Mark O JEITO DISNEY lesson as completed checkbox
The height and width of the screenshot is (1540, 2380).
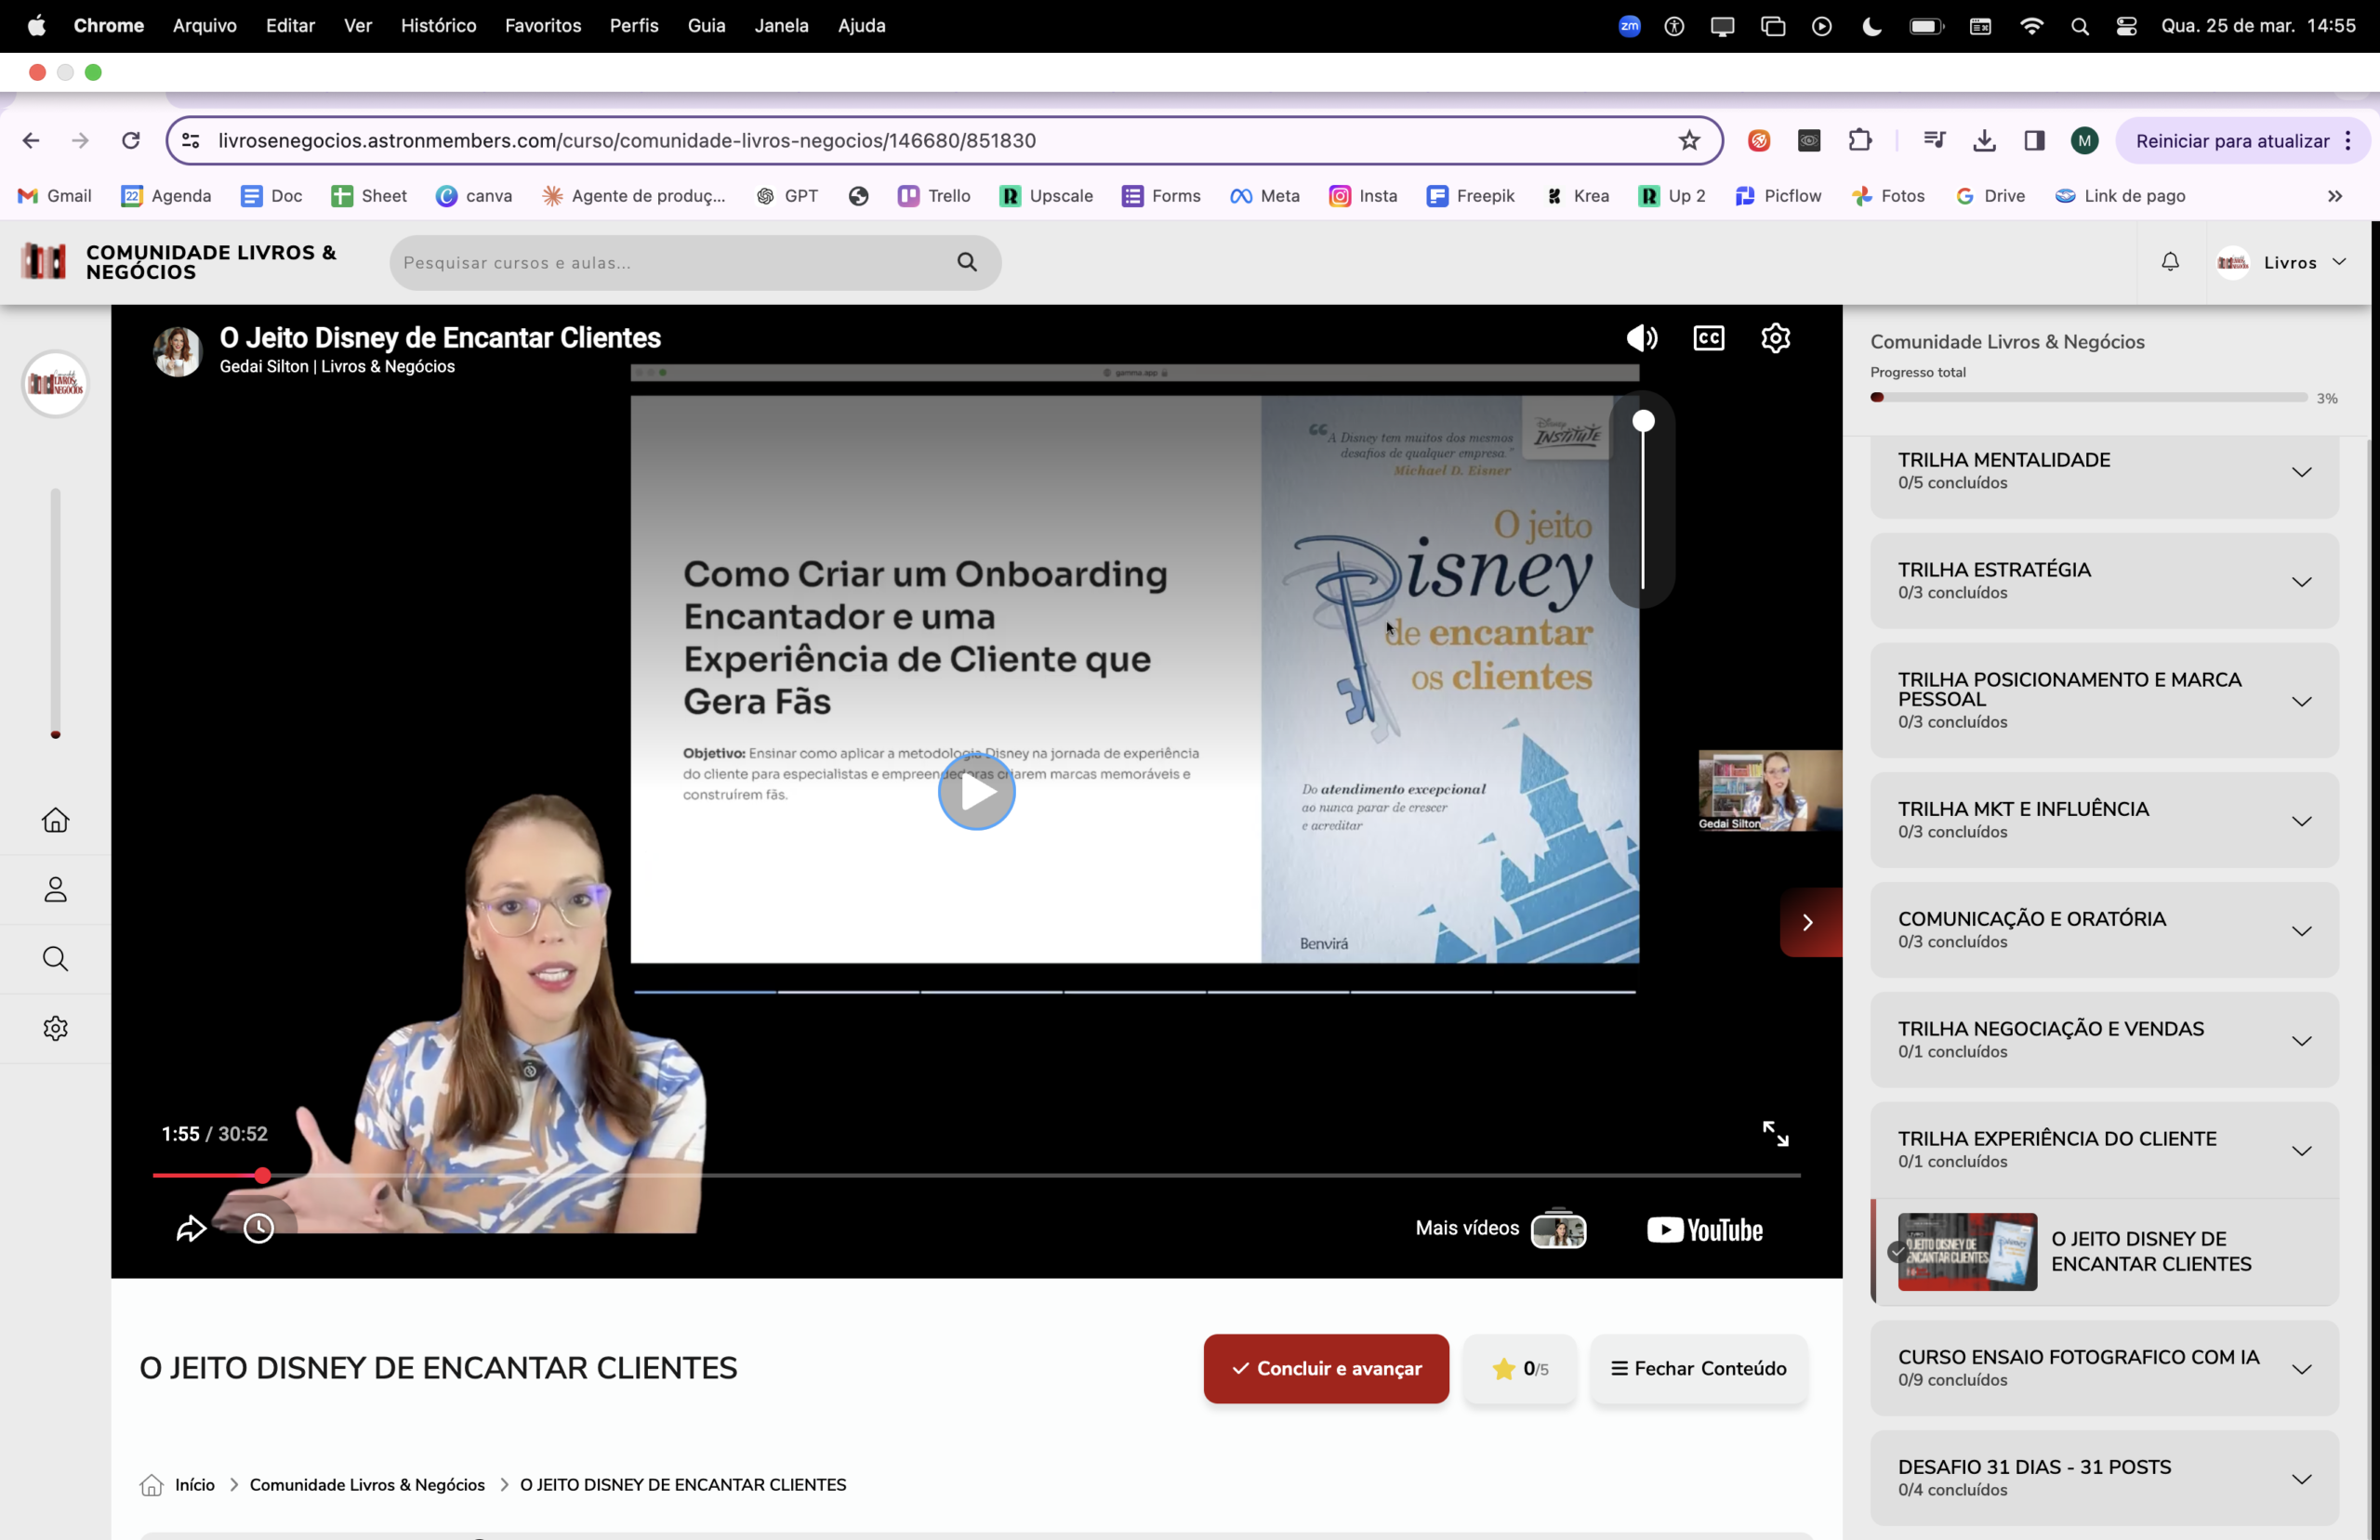(x=1897, y=1251)
